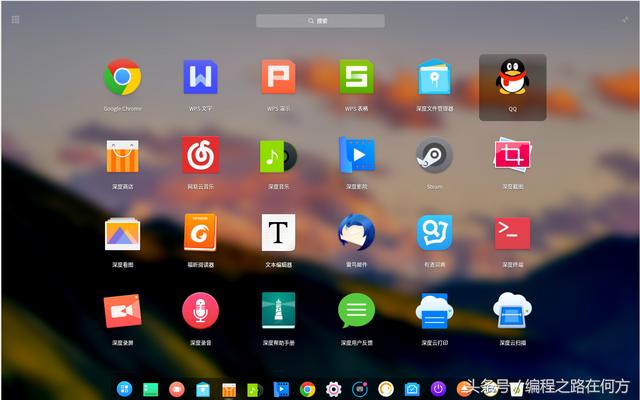The width and height of the screenshot is (640, 400).
Task: Open 深度商店 shopping bag icon in launcher grid
Action: point(122,156)
